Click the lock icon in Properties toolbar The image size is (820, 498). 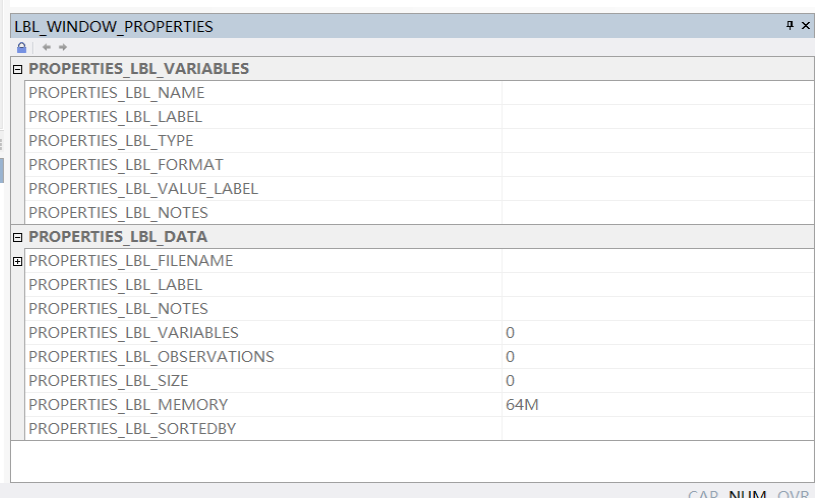click(22, 47)
